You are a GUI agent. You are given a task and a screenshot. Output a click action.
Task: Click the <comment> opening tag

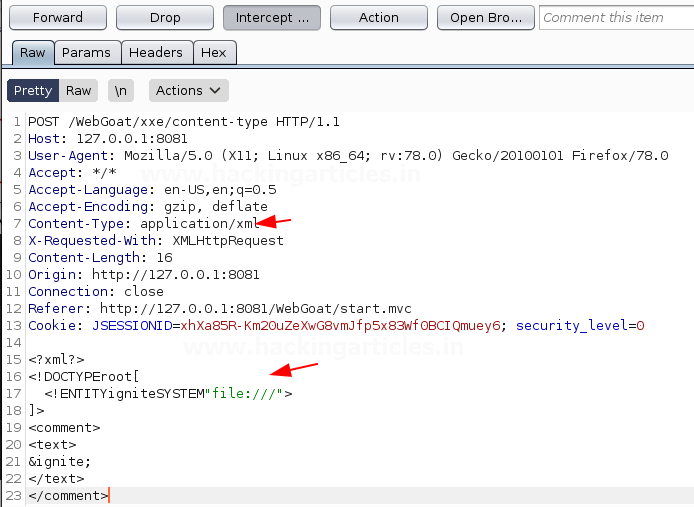click(64, 428)
